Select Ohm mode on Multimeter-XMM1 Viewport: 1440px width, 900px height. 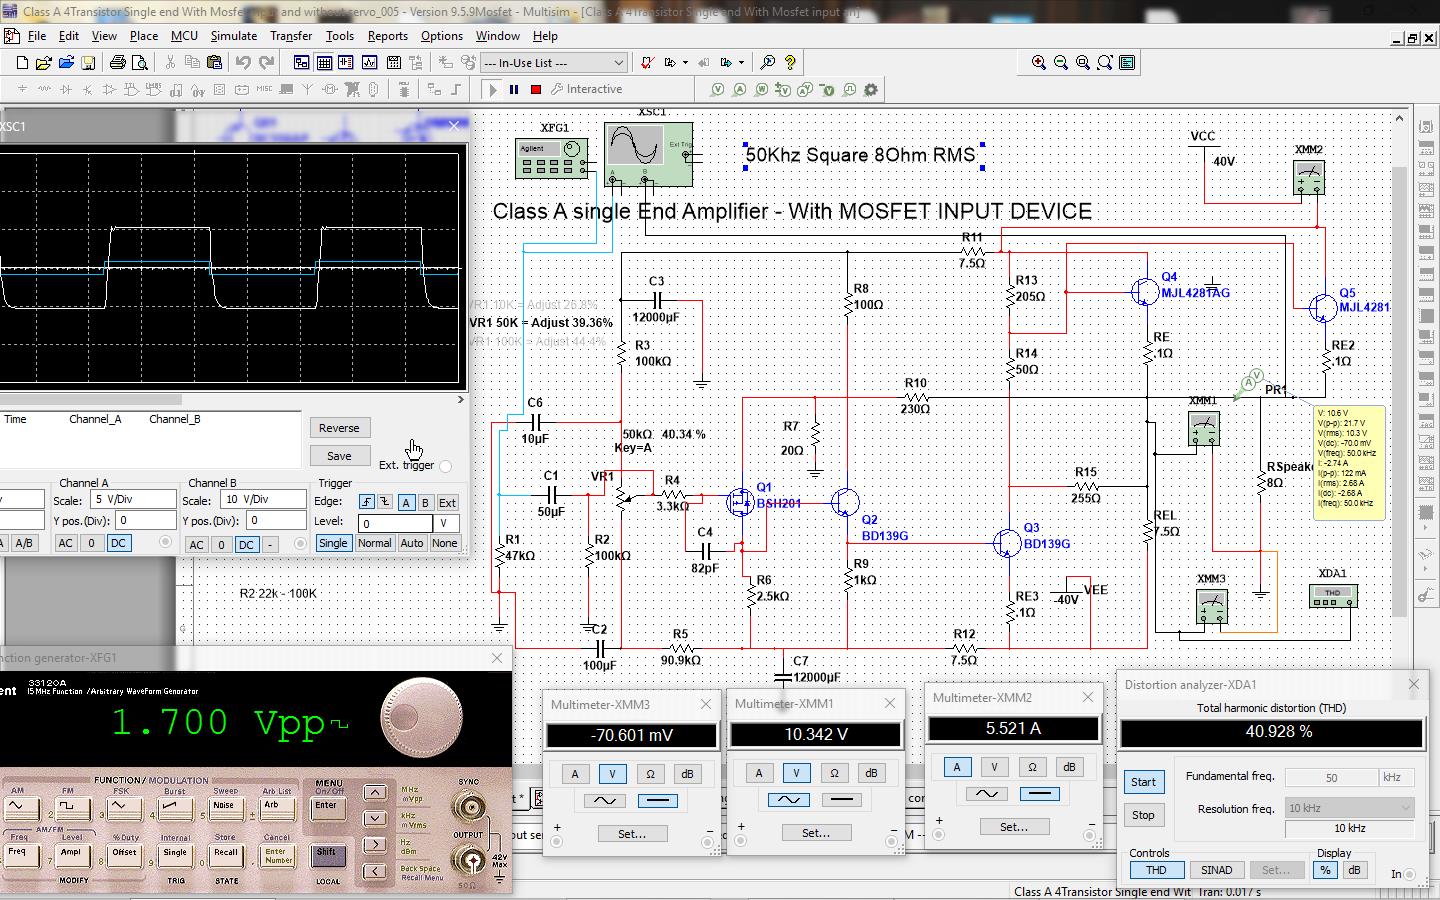pyautogui.click(x=833, y=772)
